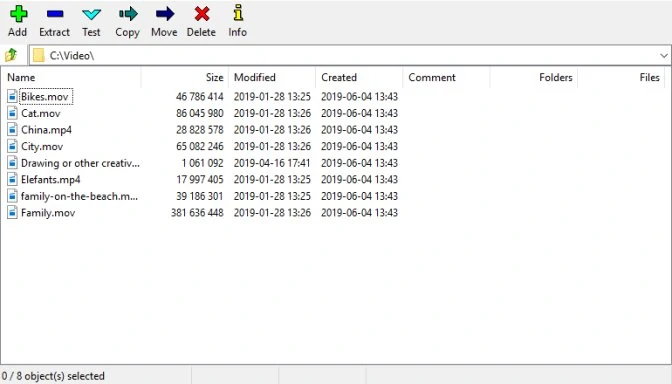
Task: Click the yellow Info icon
Action: [x=238, y=13]
